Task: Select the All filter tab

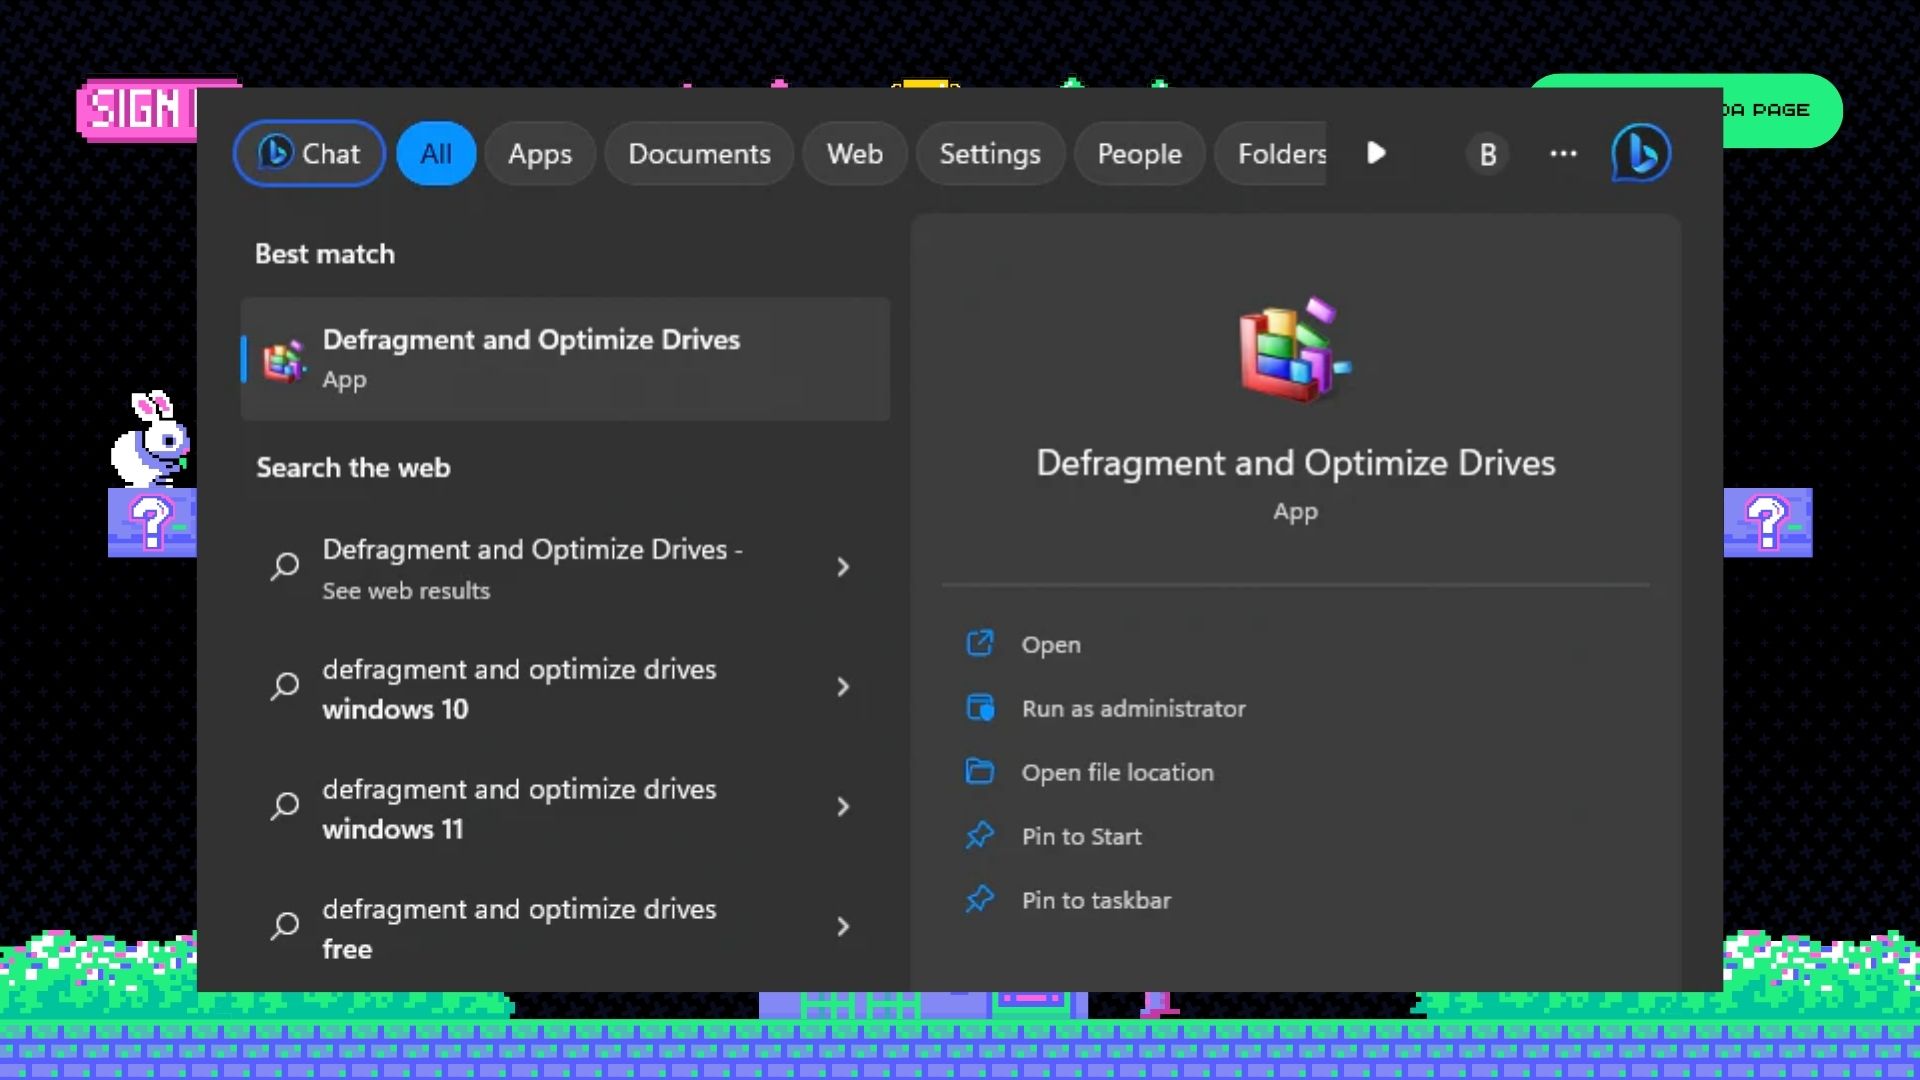Action: click(436, 154)
